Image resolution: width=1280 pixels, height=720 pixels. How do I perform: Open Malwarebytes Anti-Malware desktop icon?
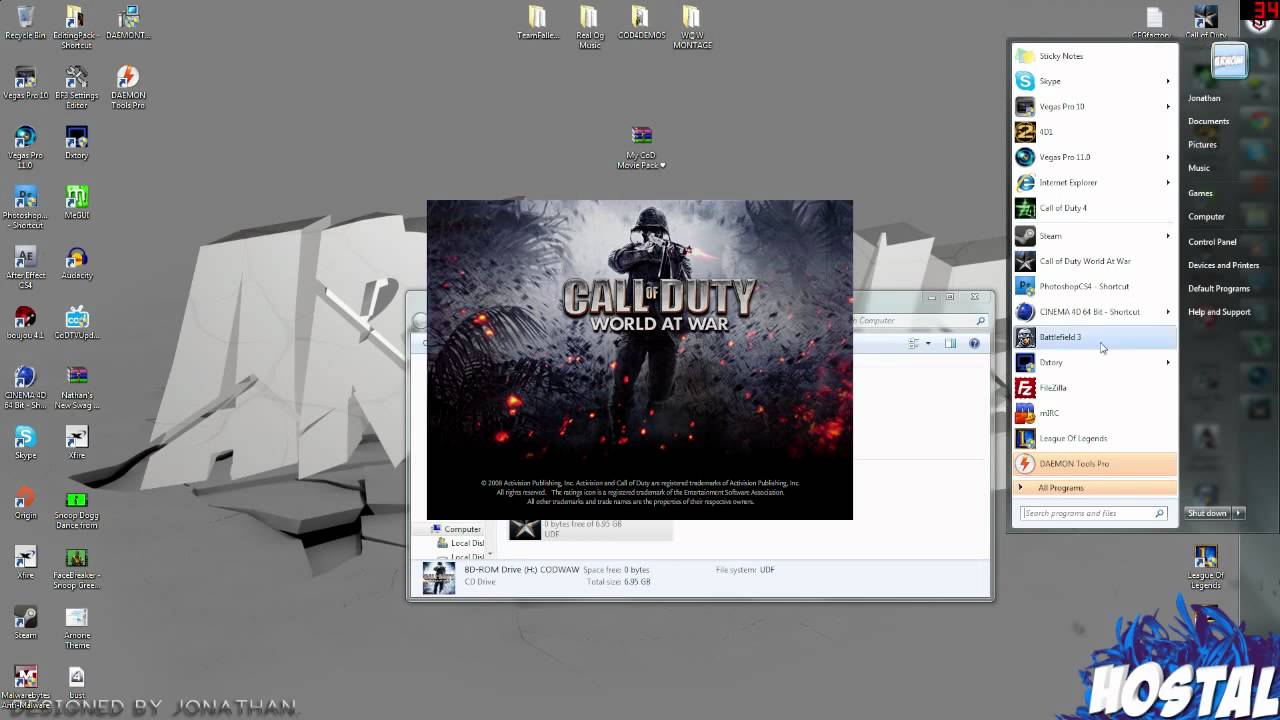pyautogui.click(x=25, y=687)
